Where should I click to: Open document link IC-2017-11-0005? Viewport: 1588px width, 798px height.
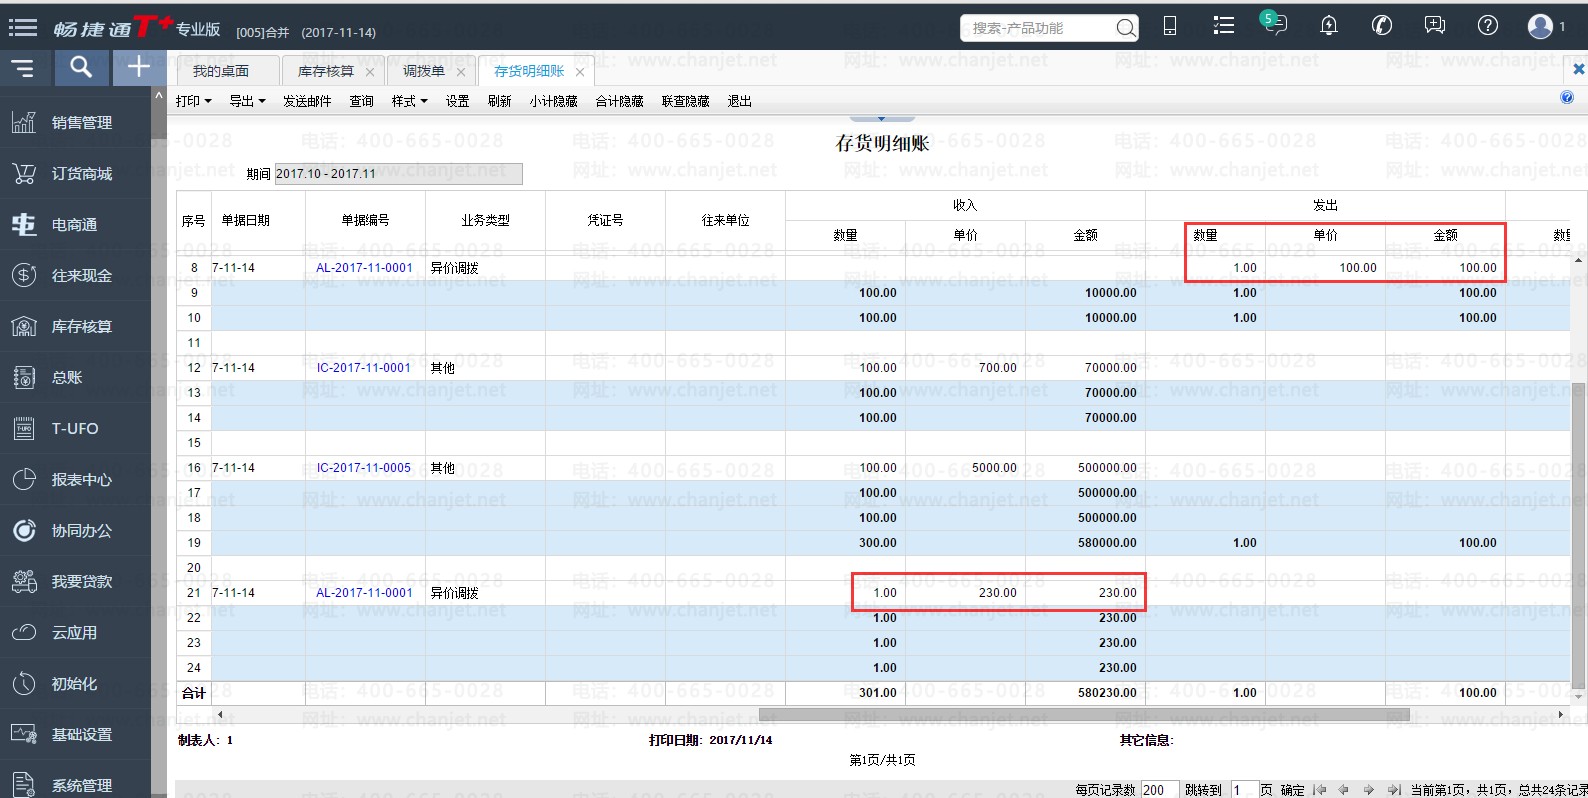(x=364, y=468)
